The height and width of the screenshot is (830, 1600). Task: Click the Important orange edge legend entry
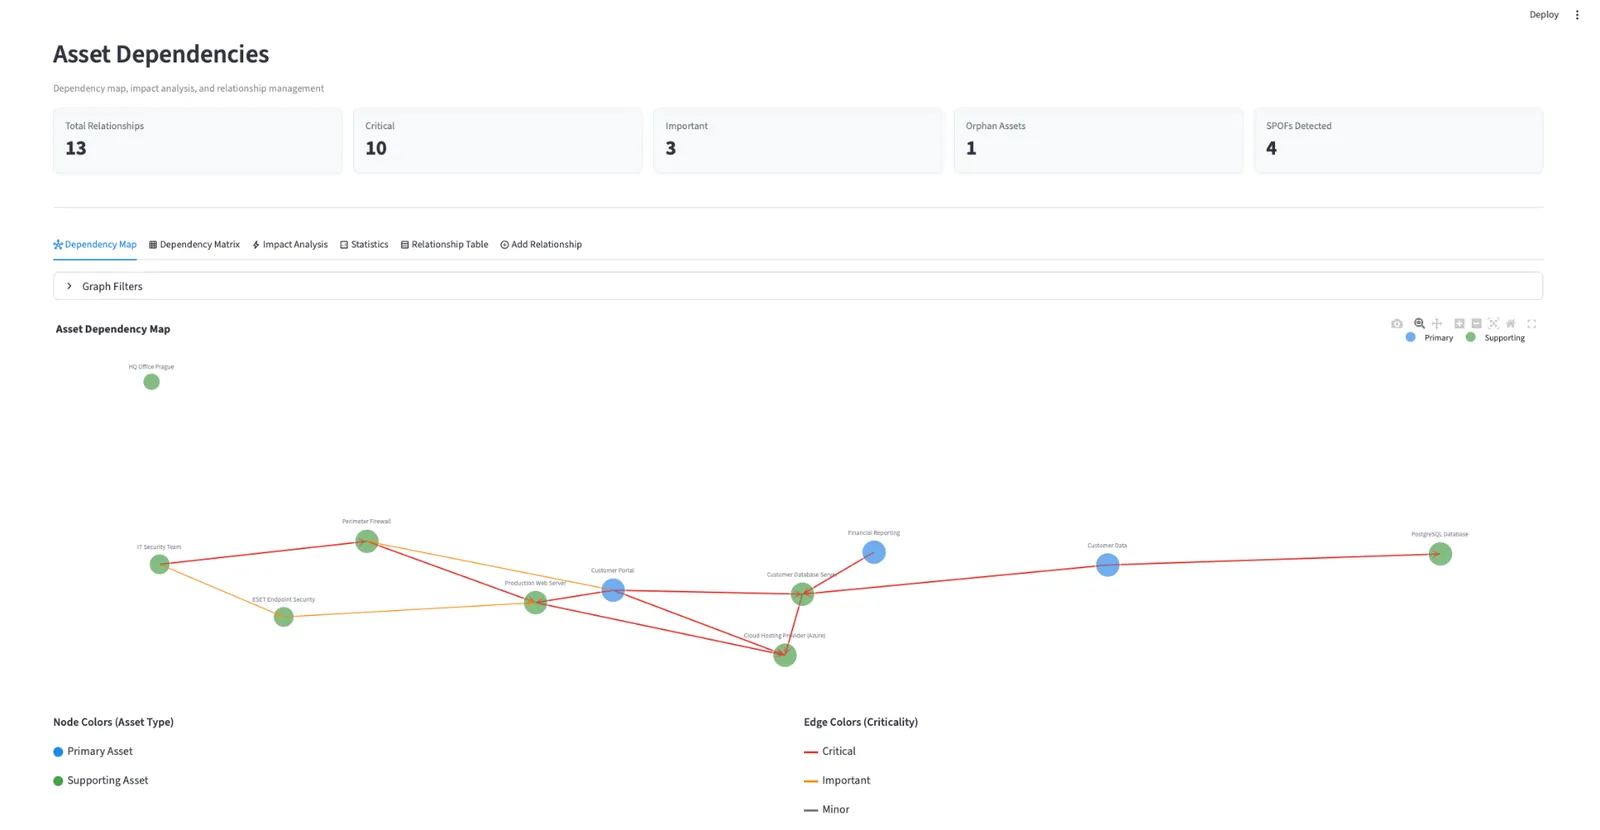[x=837, y=780]
